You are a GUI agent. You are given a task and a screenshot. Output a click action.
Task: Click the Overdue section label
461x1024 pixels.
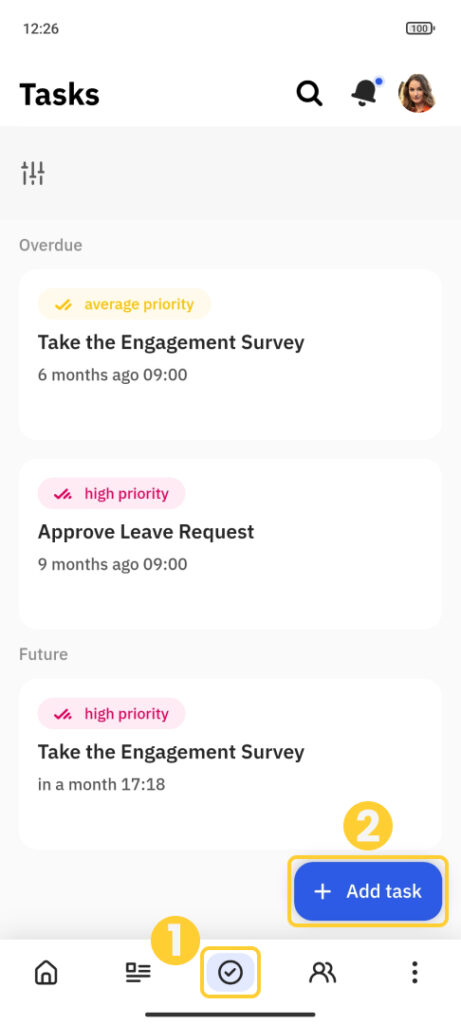coord(51,245)
